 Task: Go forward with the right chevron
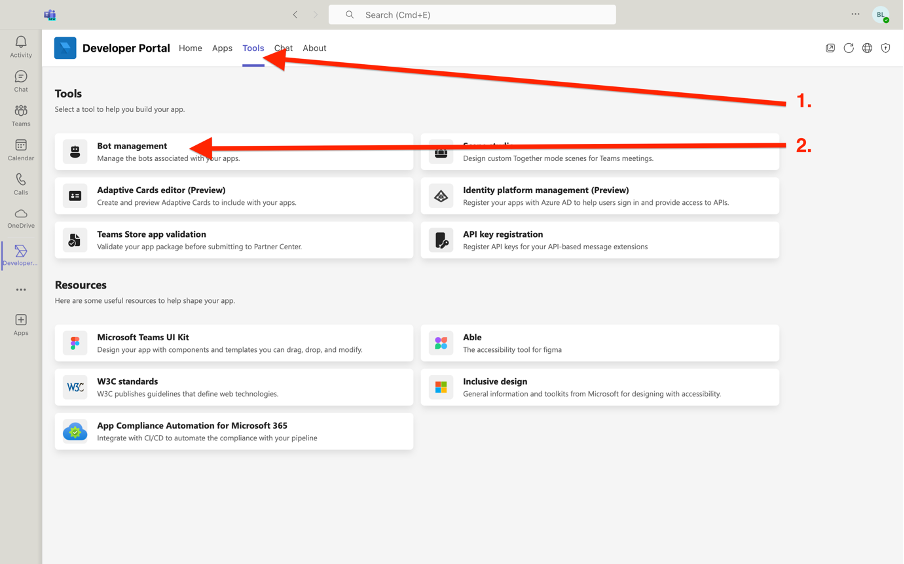coord(315,14)
